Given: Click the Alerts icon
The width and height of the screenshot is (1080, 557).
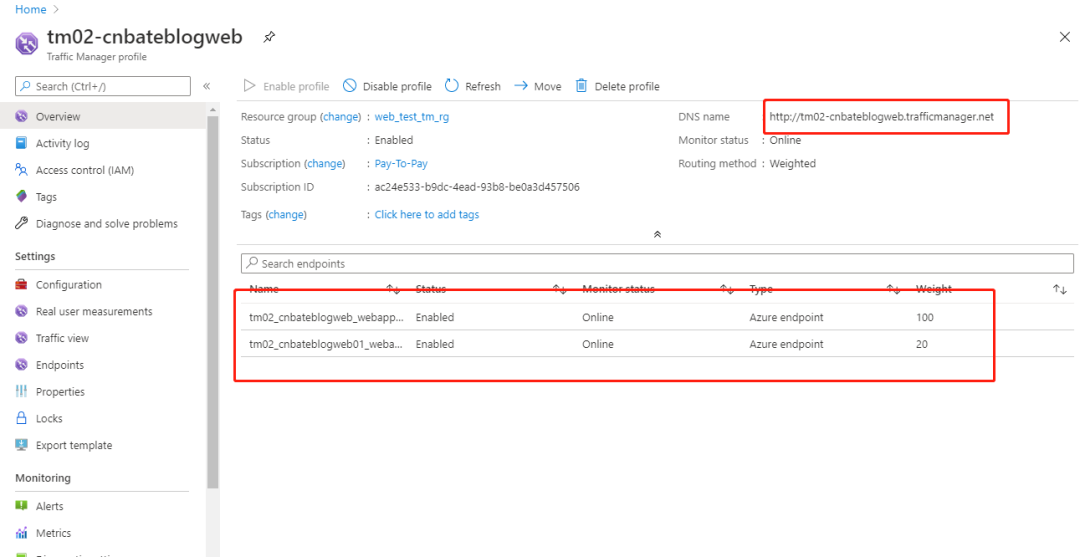Looking at the screenshot, I should 21,506.
